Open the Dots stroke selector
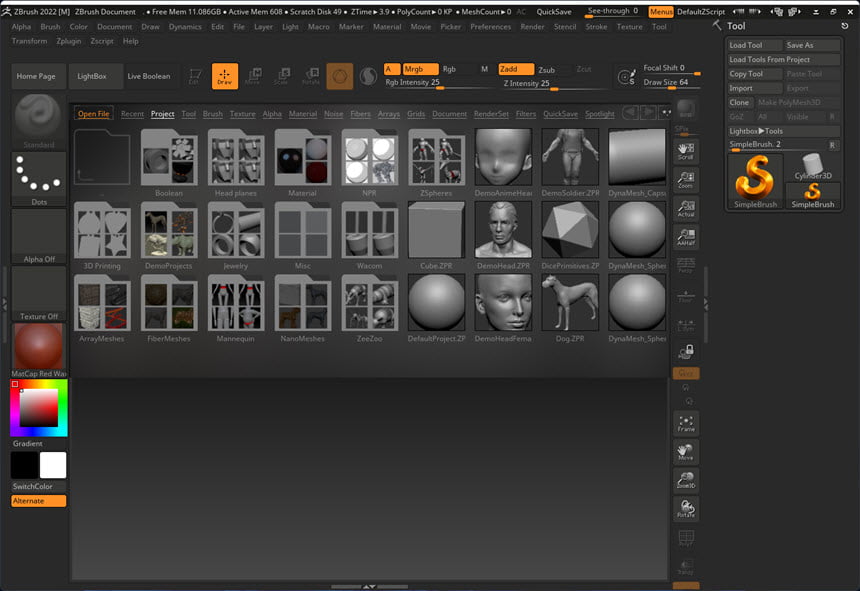This screenshot has height=591, width=860. (38, 179)
